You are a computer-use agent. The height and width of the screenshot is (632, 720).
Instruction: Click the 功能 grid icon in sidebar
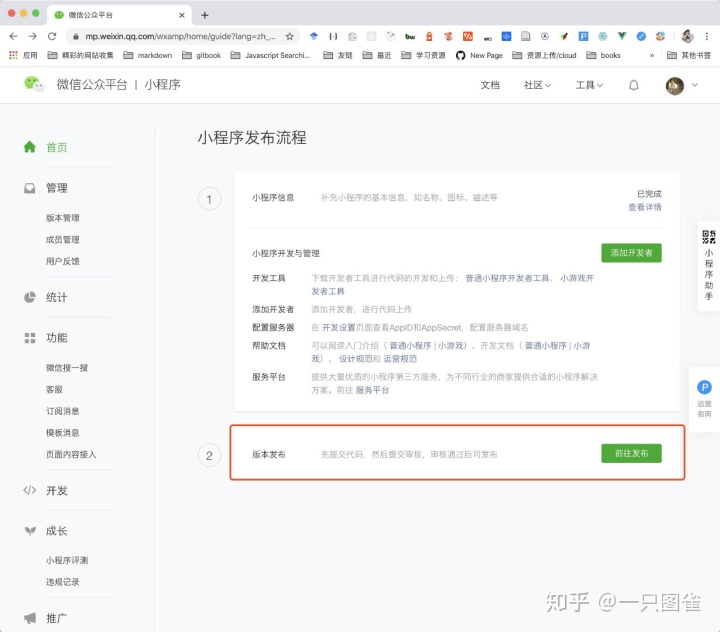pos(30,338)
